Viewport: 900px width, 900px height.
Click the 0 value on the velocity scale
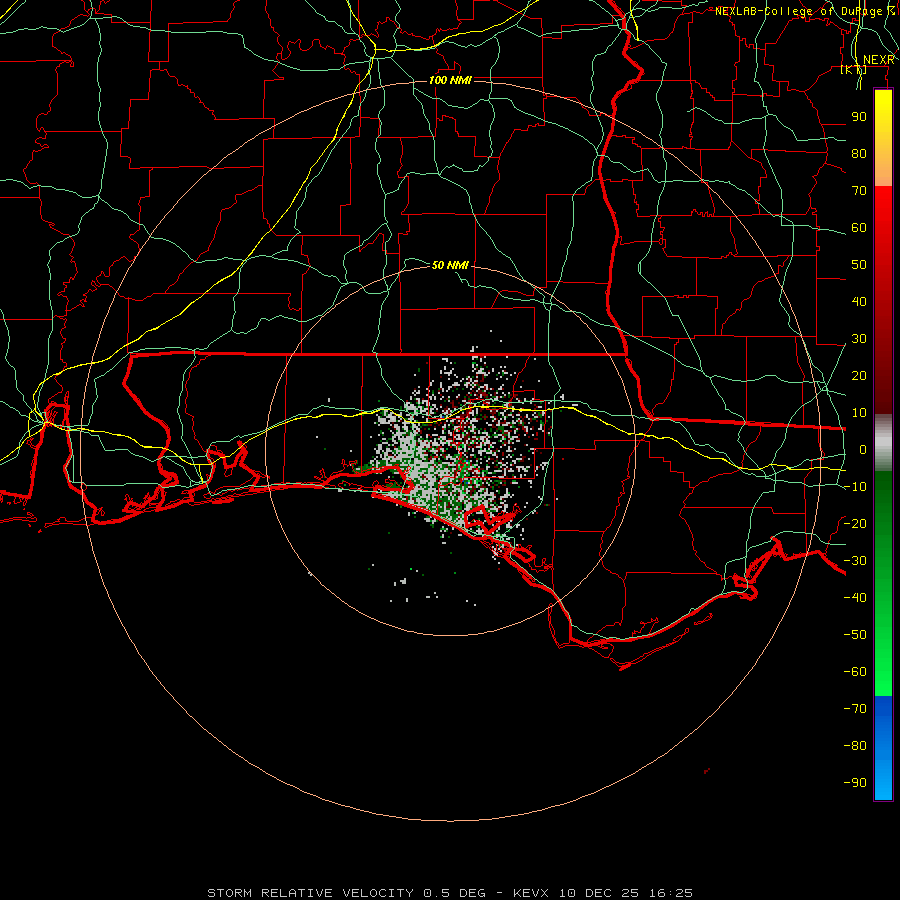click(863, 450)
